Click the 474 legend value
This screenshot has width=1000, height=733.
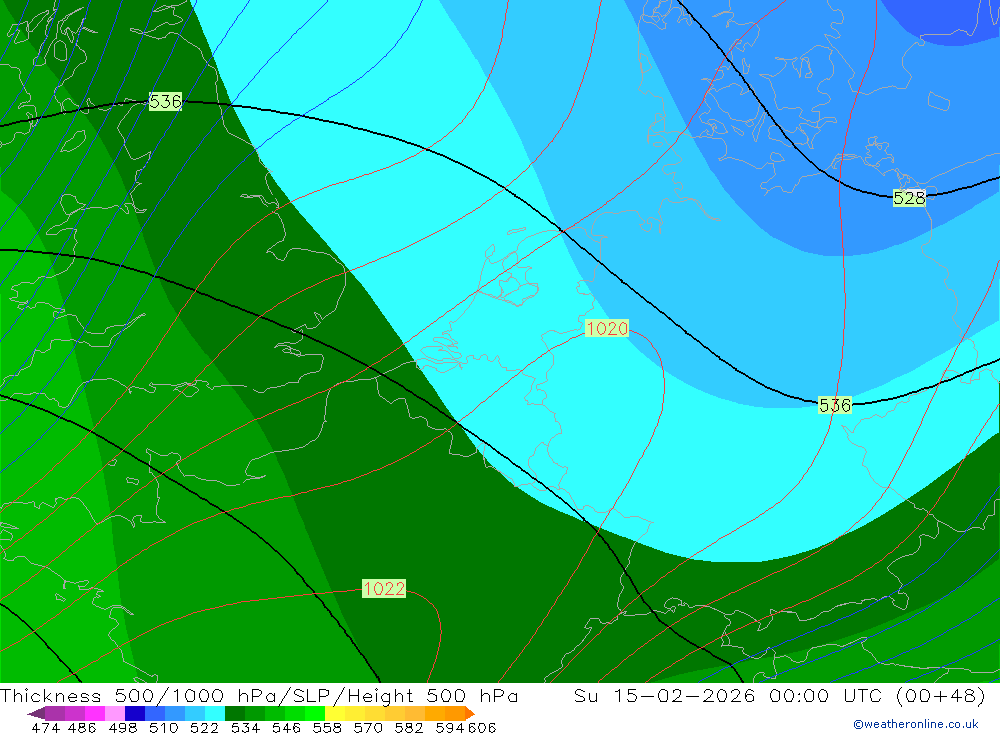click(45, 727)
